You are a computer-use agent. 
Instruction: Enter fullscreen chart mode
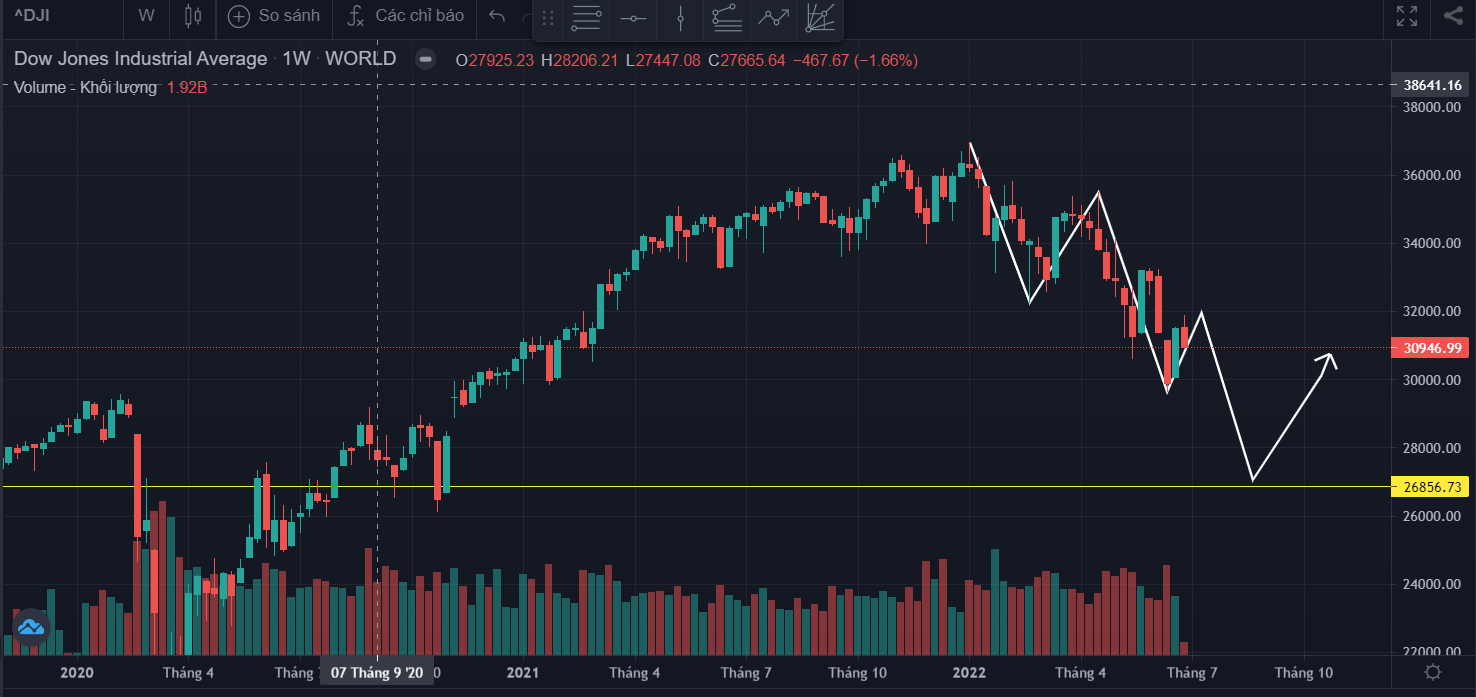(1407, 16)
